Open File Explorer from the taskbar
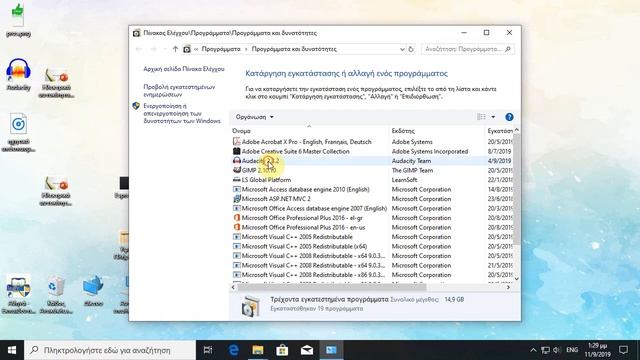640x360 pixels. (x=258, y=350)
